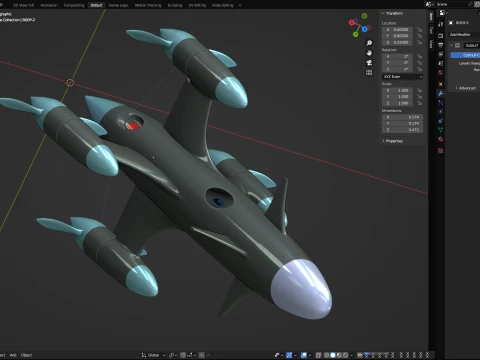480x360 pixels.
Task: Open the Object Constraints tab icon
Action: click(441, 121)
